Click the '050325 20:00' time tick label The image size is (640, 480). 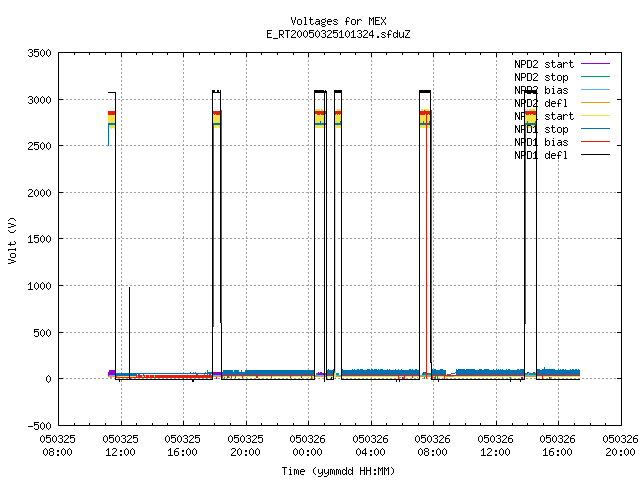point(245,445)
